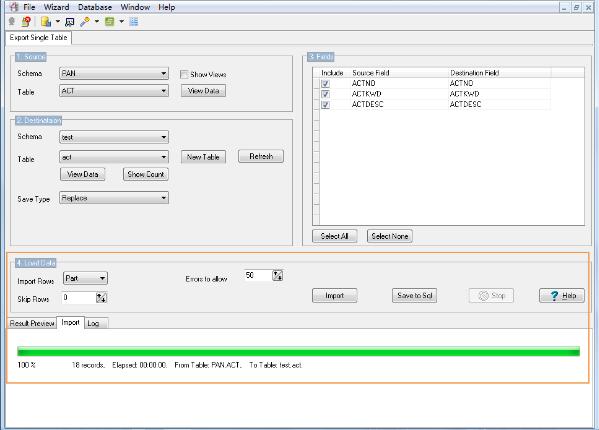The width and height of the screenshot is (599, 430).
Task: Click the Select None button
Action: [390, 236]
